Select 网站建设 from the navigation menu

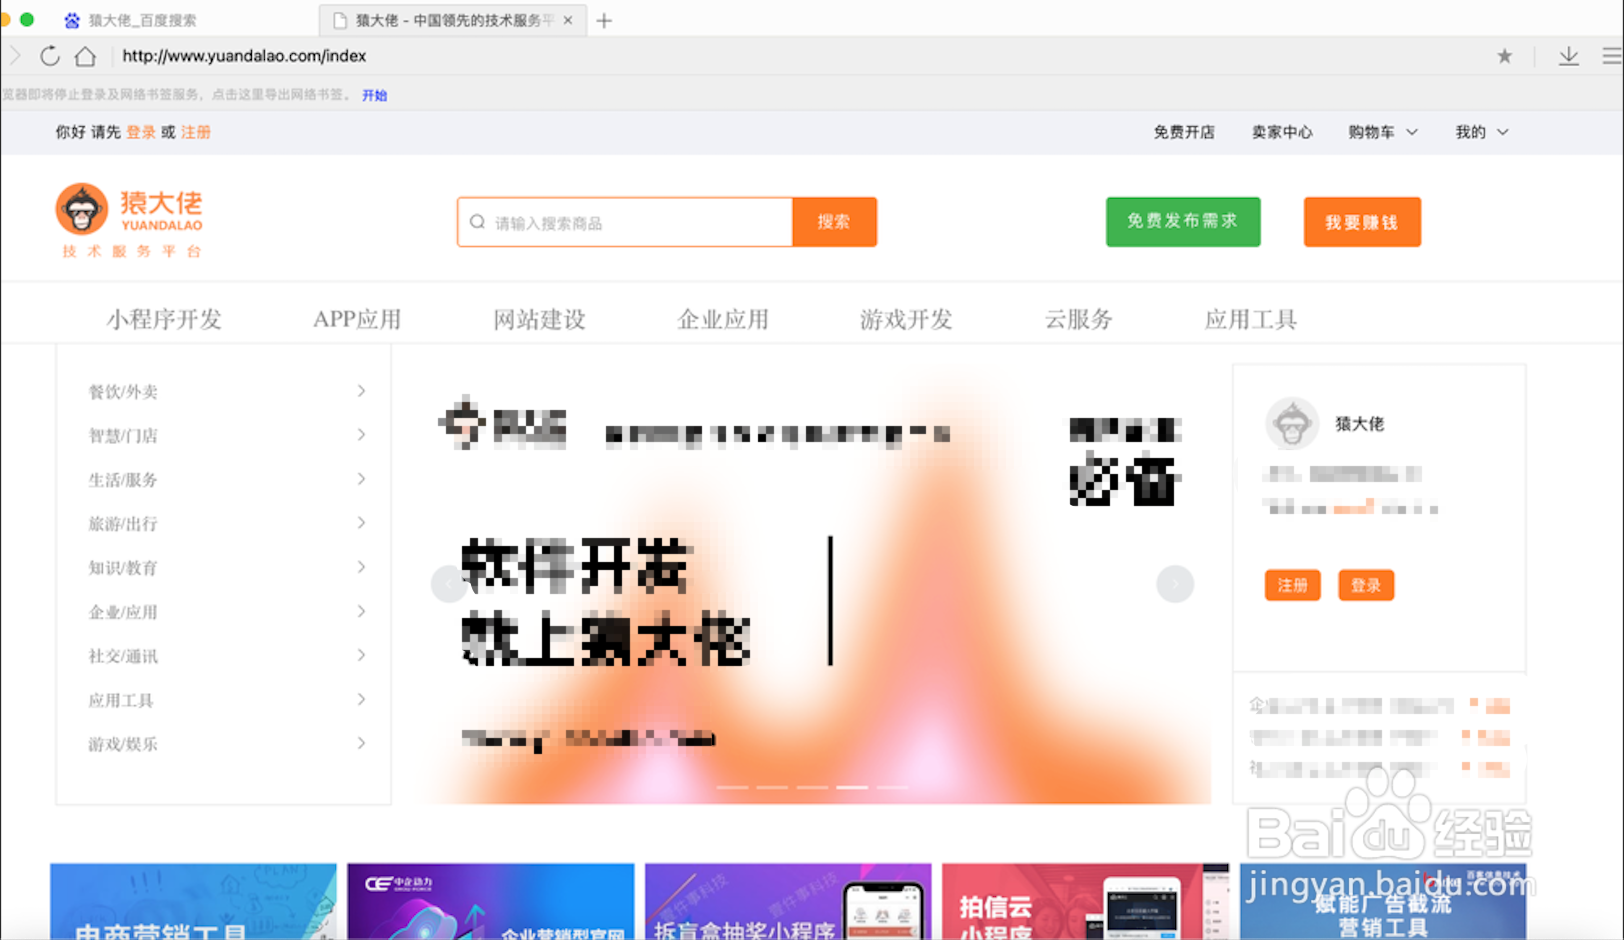click(x=538, y=318)
